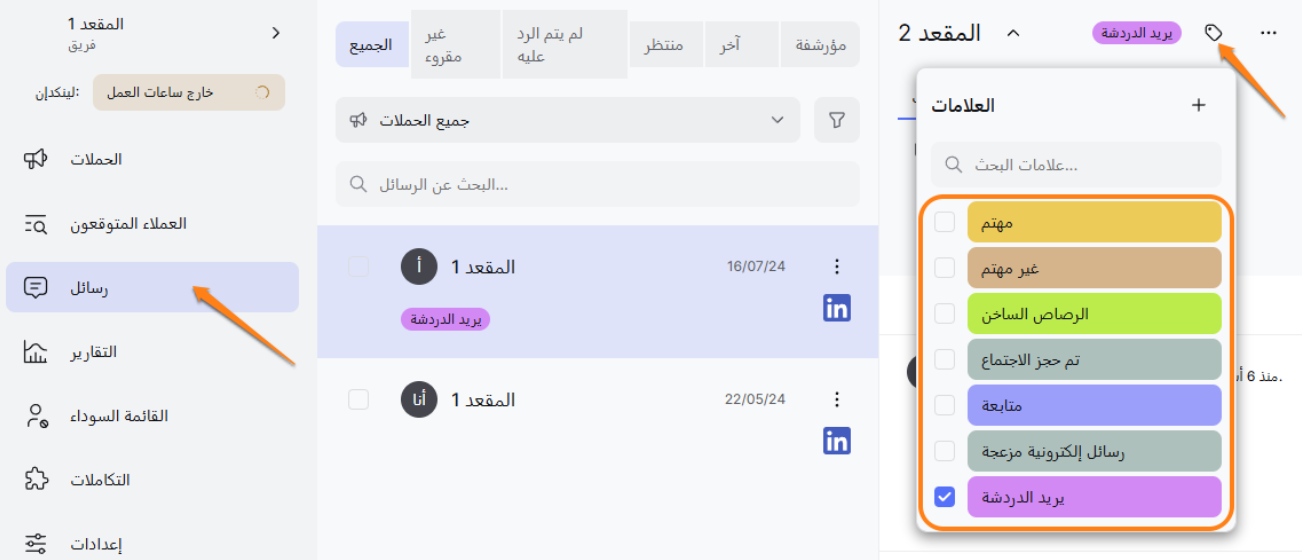Click the filter funnel icon
Image resolution: width=1302 pixels, height=560 pixels.
point(837,120)
